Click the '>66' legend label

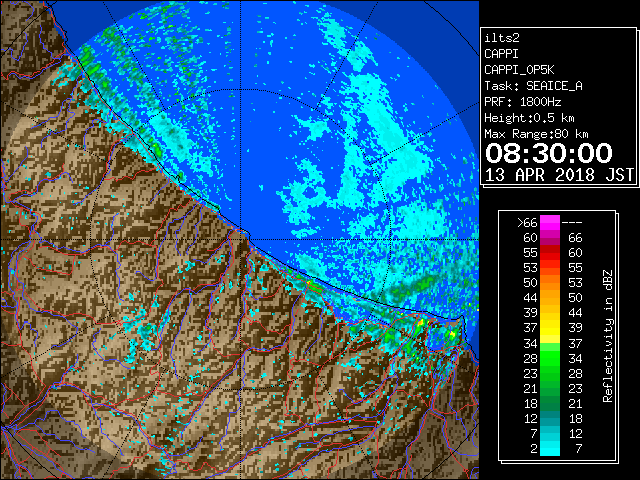click(x=527, y=223)
